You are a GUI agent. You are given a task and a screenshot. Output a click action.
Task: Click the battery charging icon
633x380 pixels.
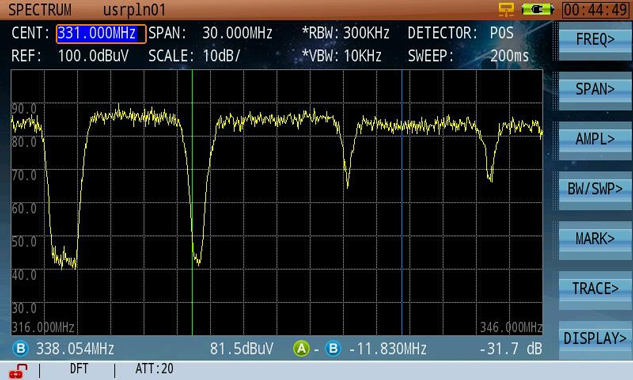click(537, 9)
